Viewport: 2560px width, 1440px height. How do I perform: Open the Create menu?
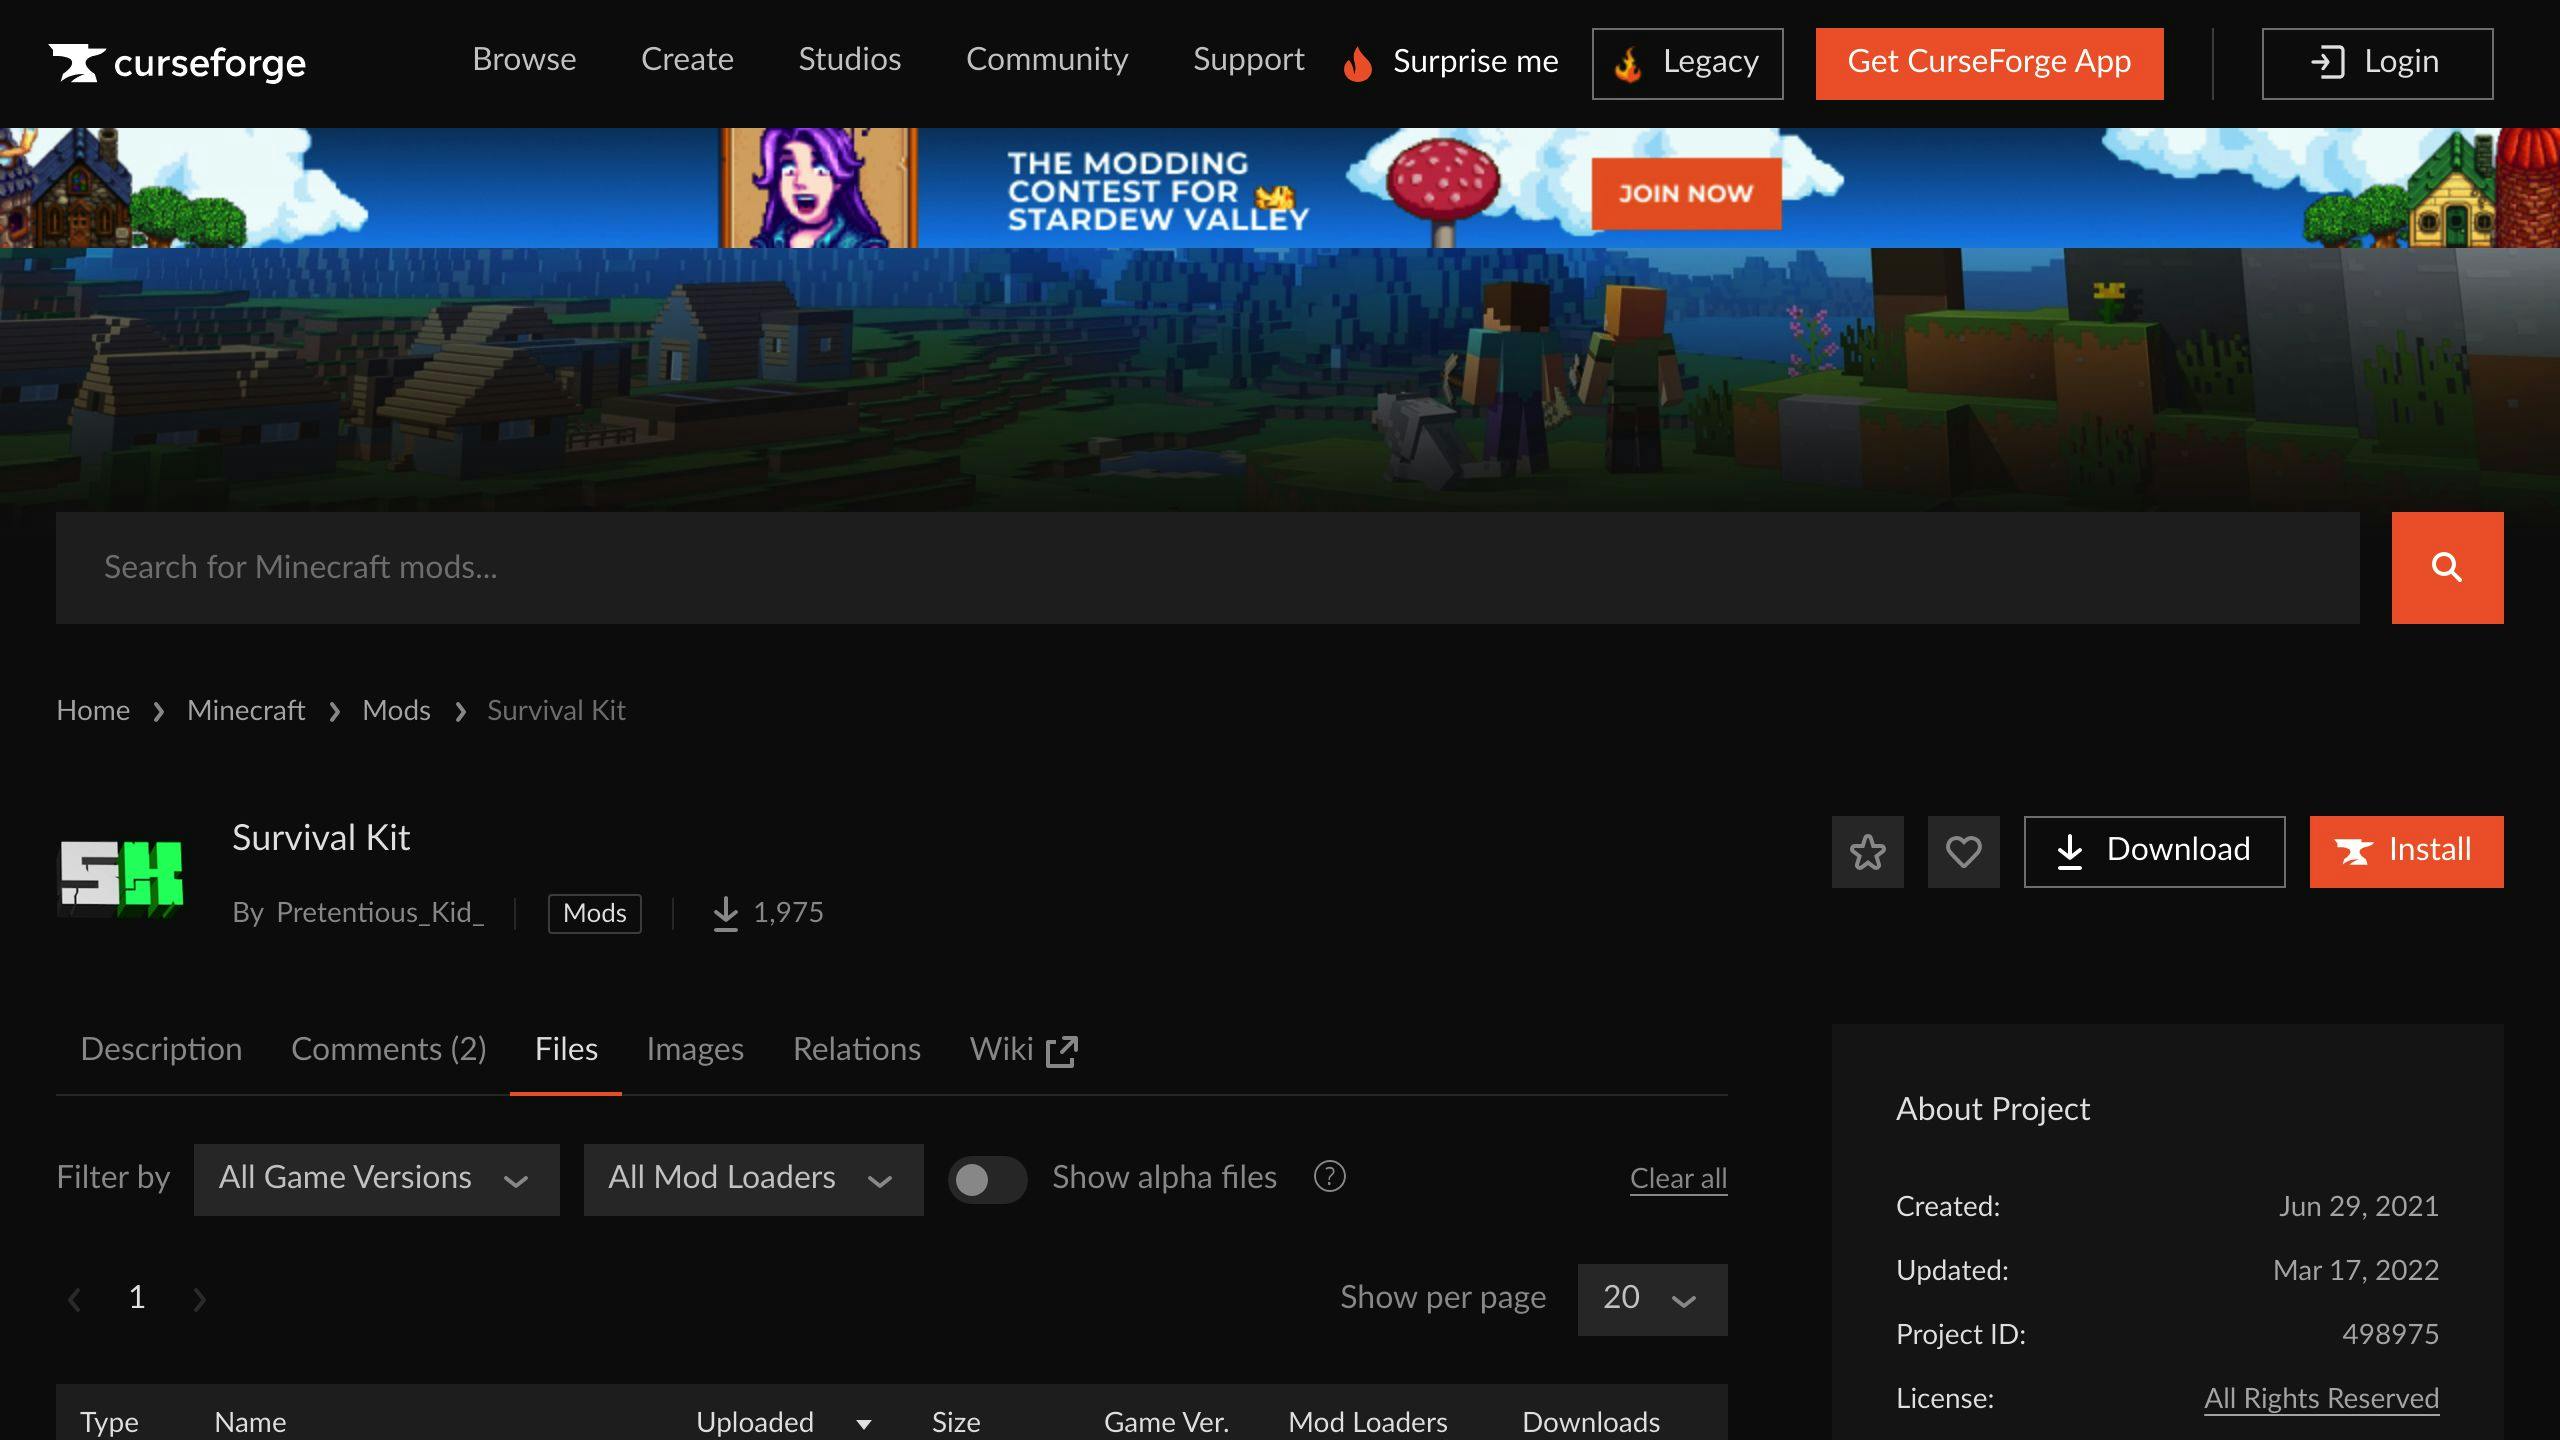point(687,60)
